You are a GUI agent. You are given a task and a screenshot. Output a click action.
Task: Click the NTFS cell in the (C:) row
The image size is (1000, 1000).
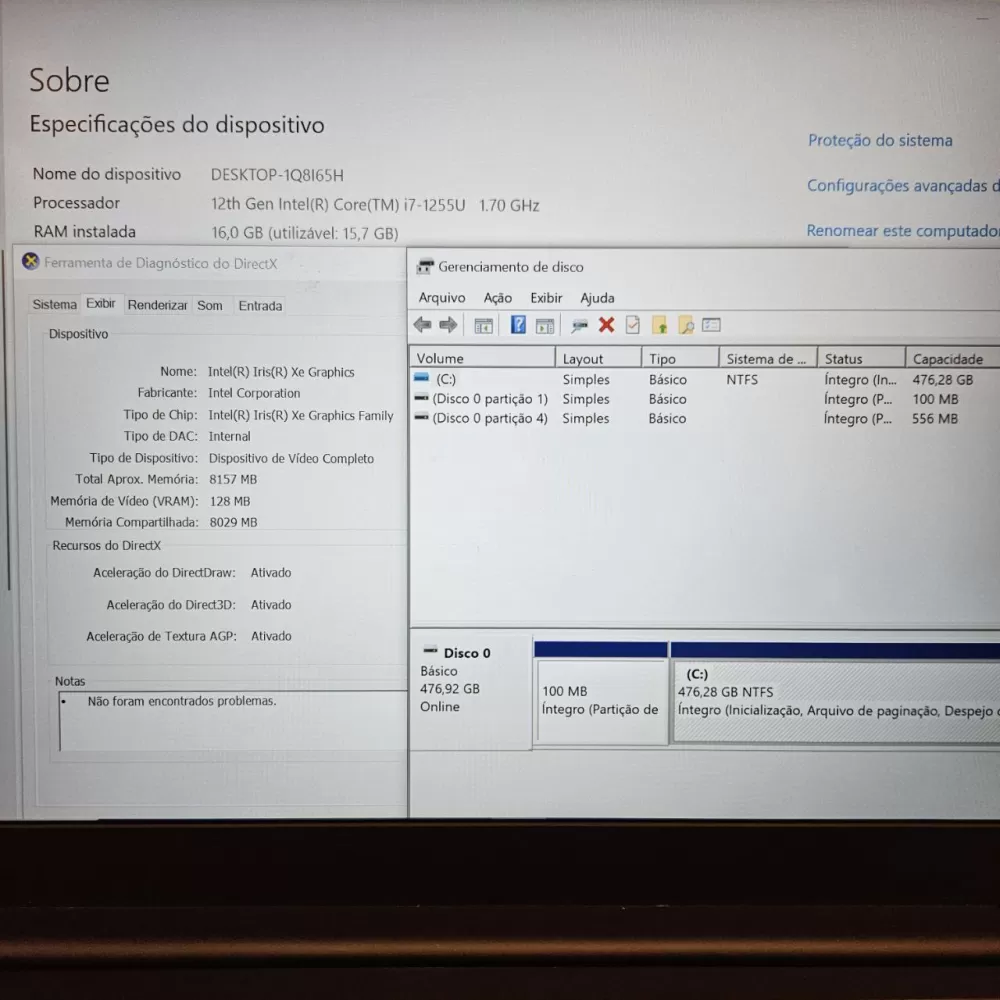click(x=742, y=379)
